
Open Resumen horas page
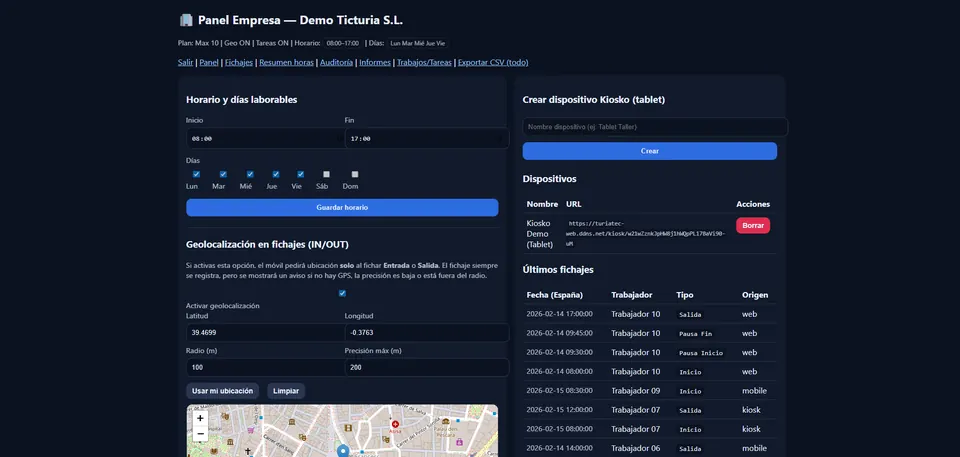coord(287,62)
